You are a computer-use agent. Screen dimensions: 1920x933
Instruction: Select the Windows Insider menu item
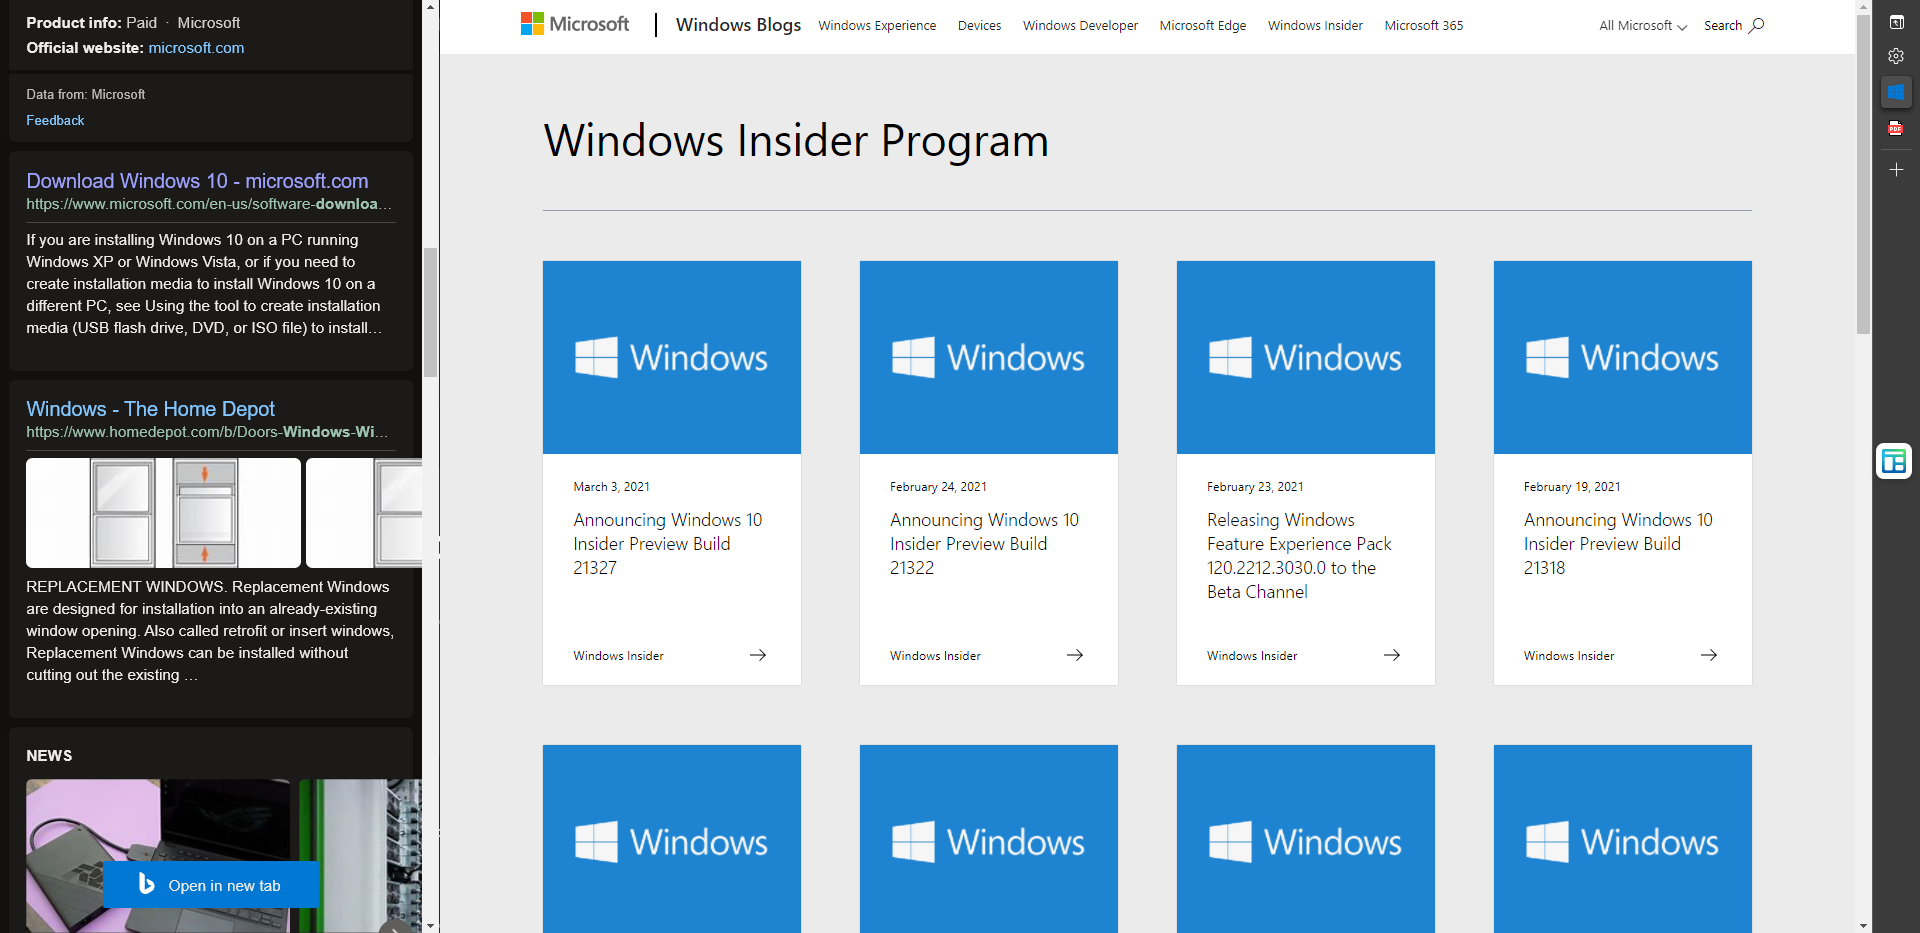pos(1314,25)
